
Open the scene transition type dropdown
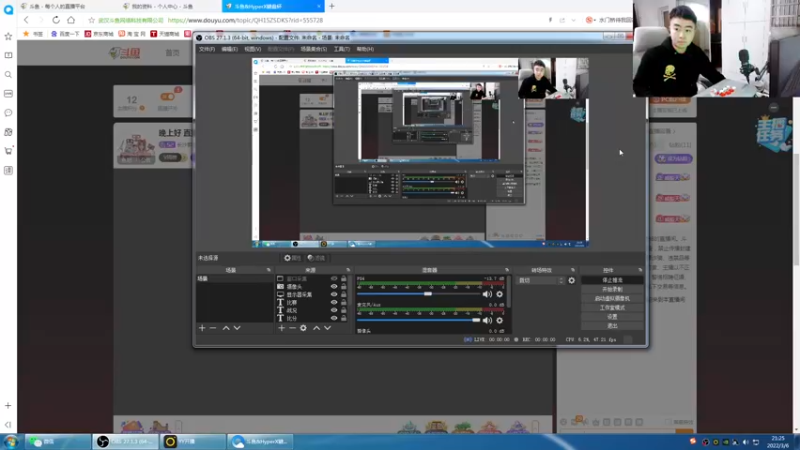[541, 281]
